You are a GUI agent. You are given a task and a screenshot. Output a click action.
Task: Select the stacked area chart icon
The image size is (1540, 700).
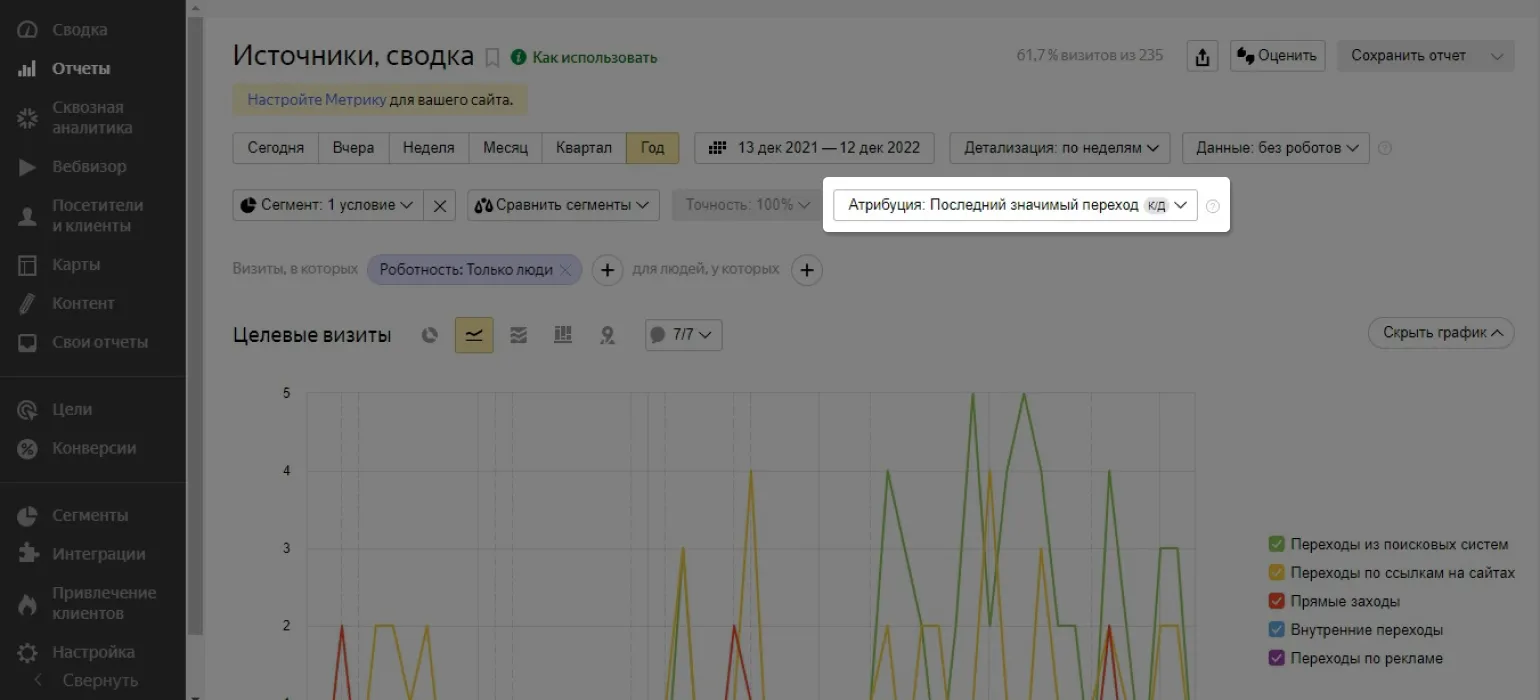tap(518, 335)
